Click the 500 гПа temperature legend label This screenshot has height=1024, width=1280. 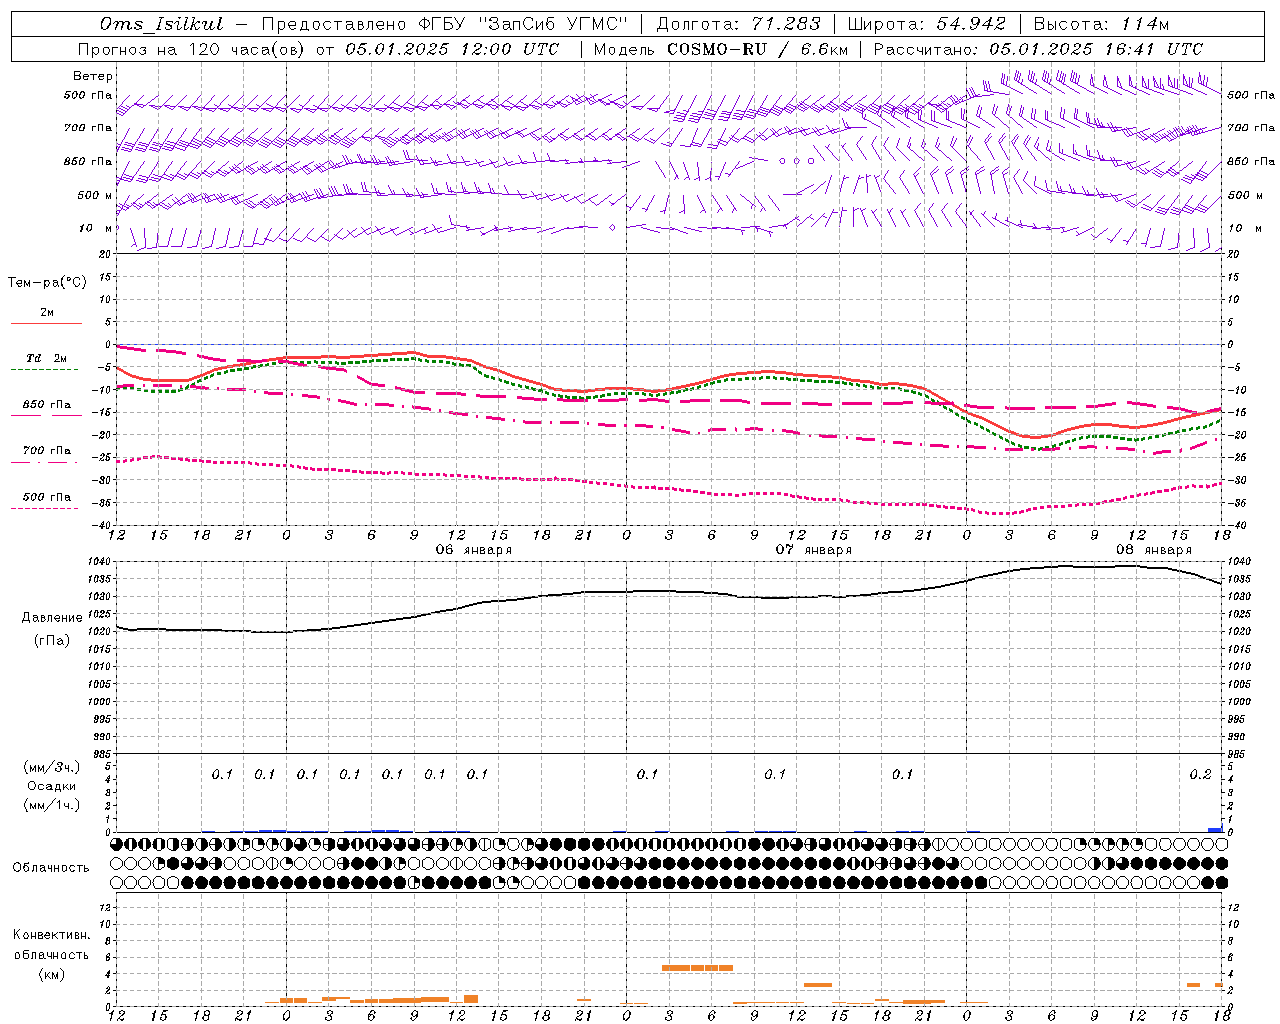pos(46,497)
